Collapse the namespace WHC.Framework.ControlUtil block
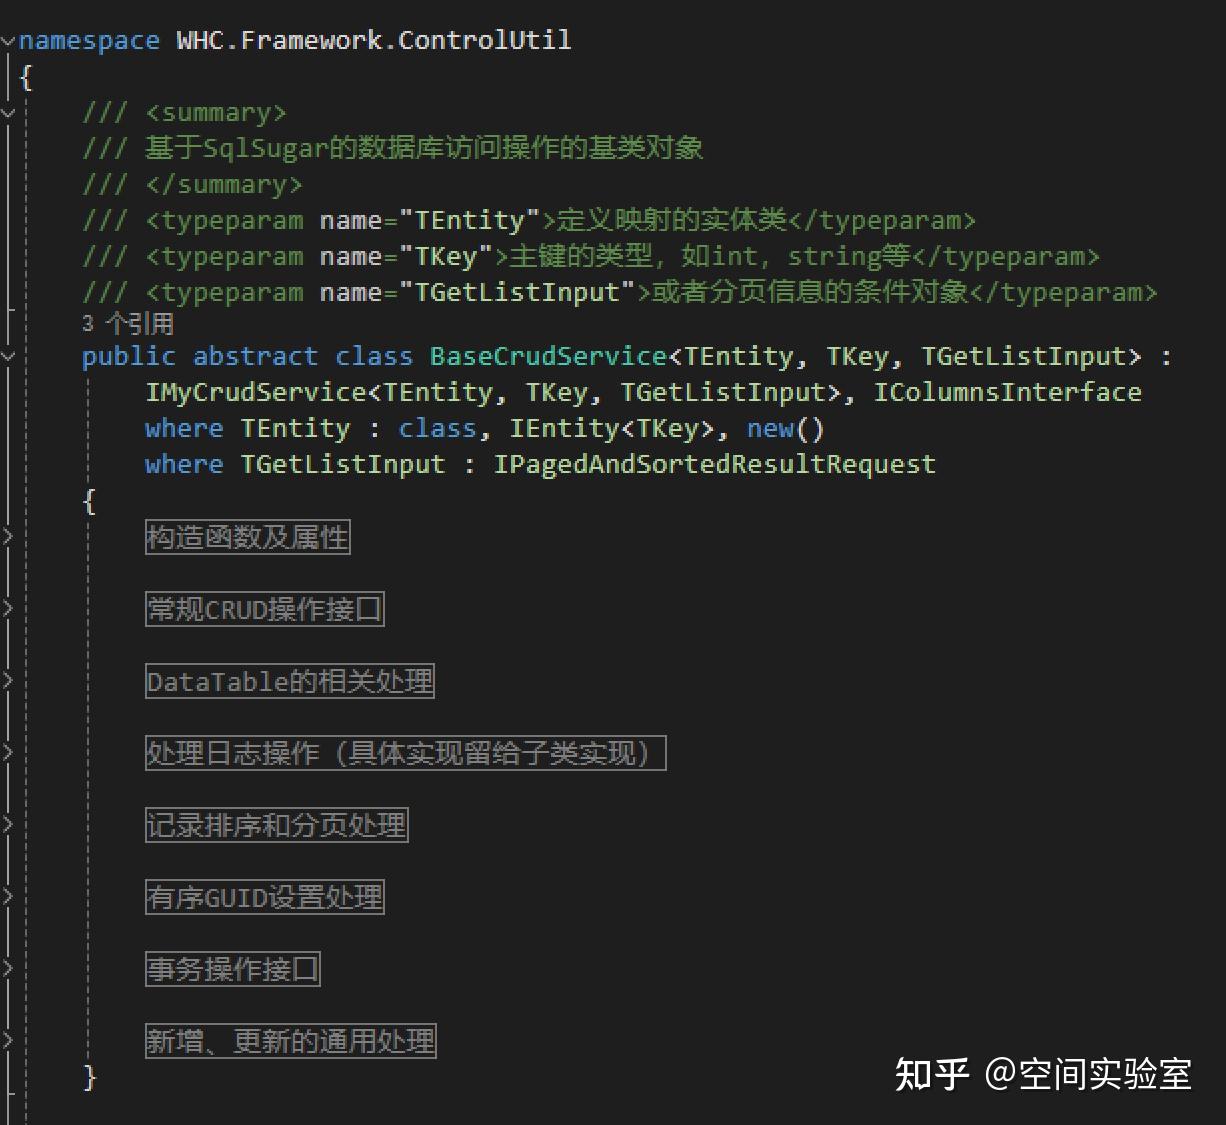 [x=8, y=41]
